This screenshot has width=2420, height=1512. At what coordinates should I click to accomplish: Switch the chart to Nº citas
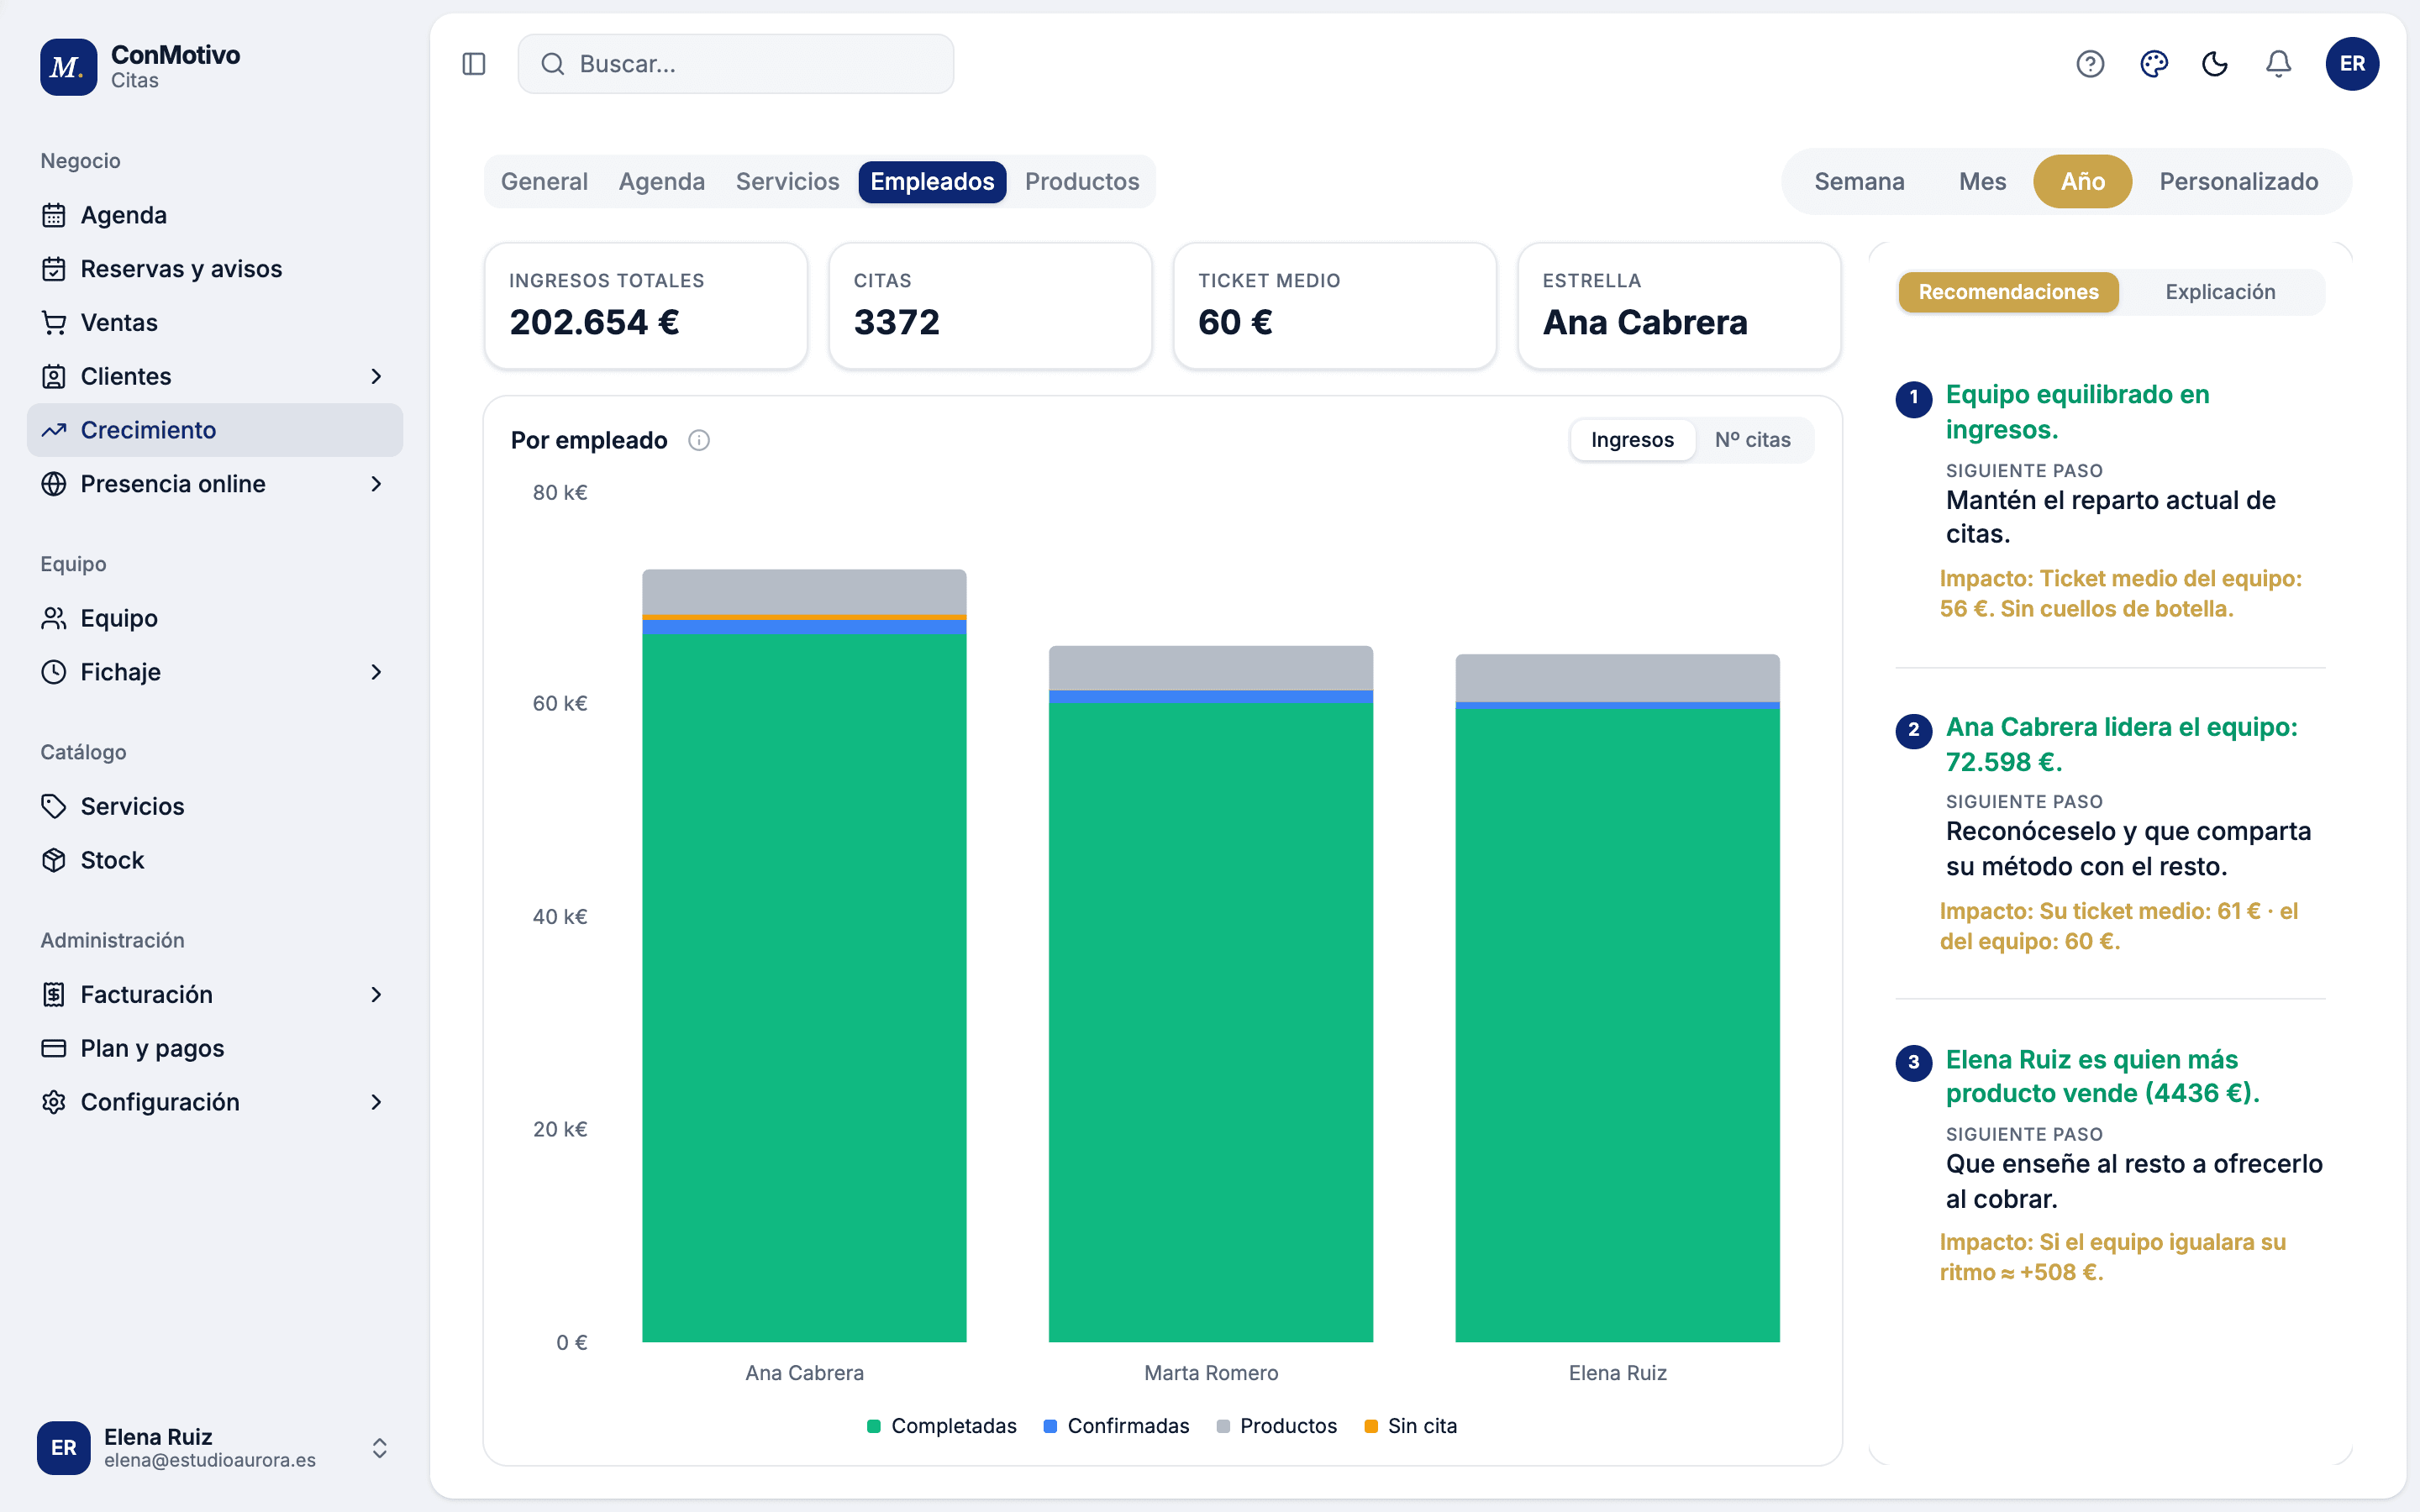pyautogui.click(x=1752, y=440)
